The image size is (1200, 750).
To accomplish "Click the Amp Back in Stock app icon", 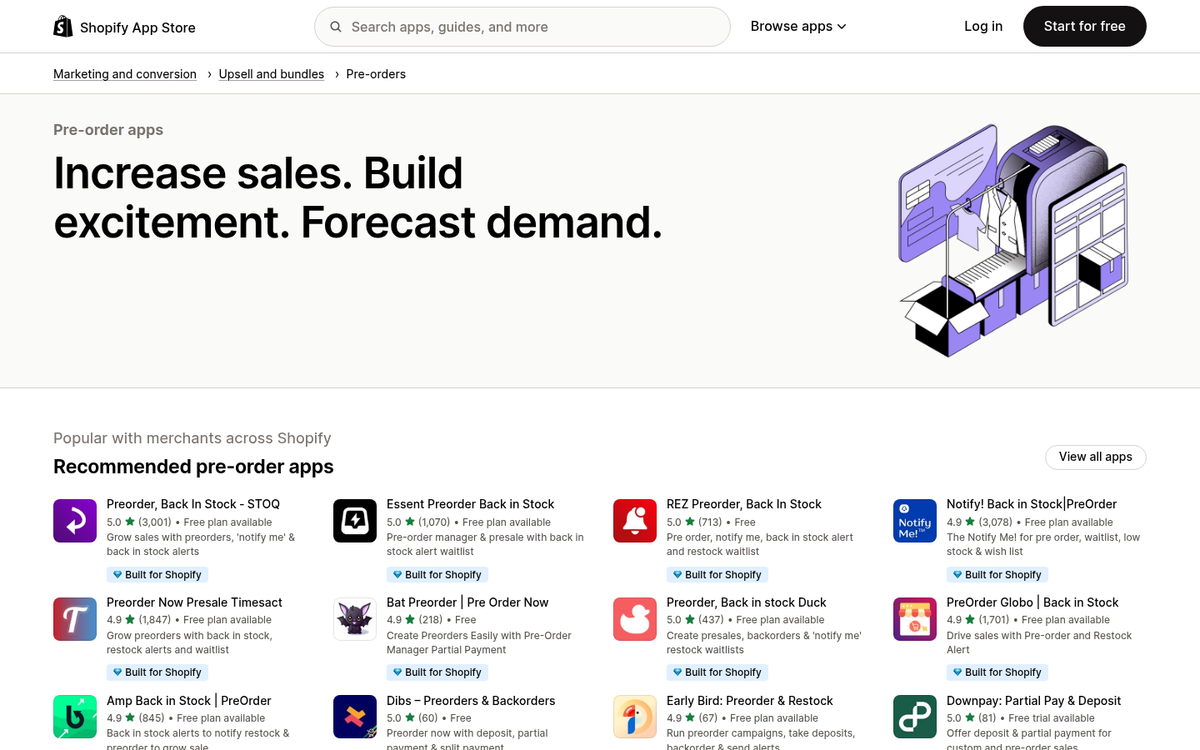I will pyautogui.click(x=75, y=716).
